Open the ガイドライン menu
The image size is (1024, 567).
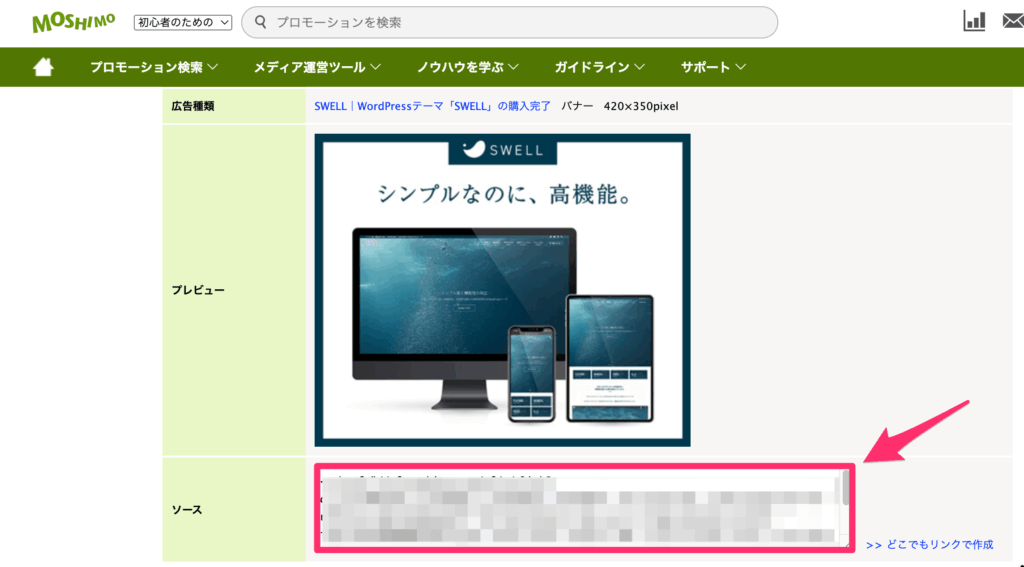click(592, 67)
